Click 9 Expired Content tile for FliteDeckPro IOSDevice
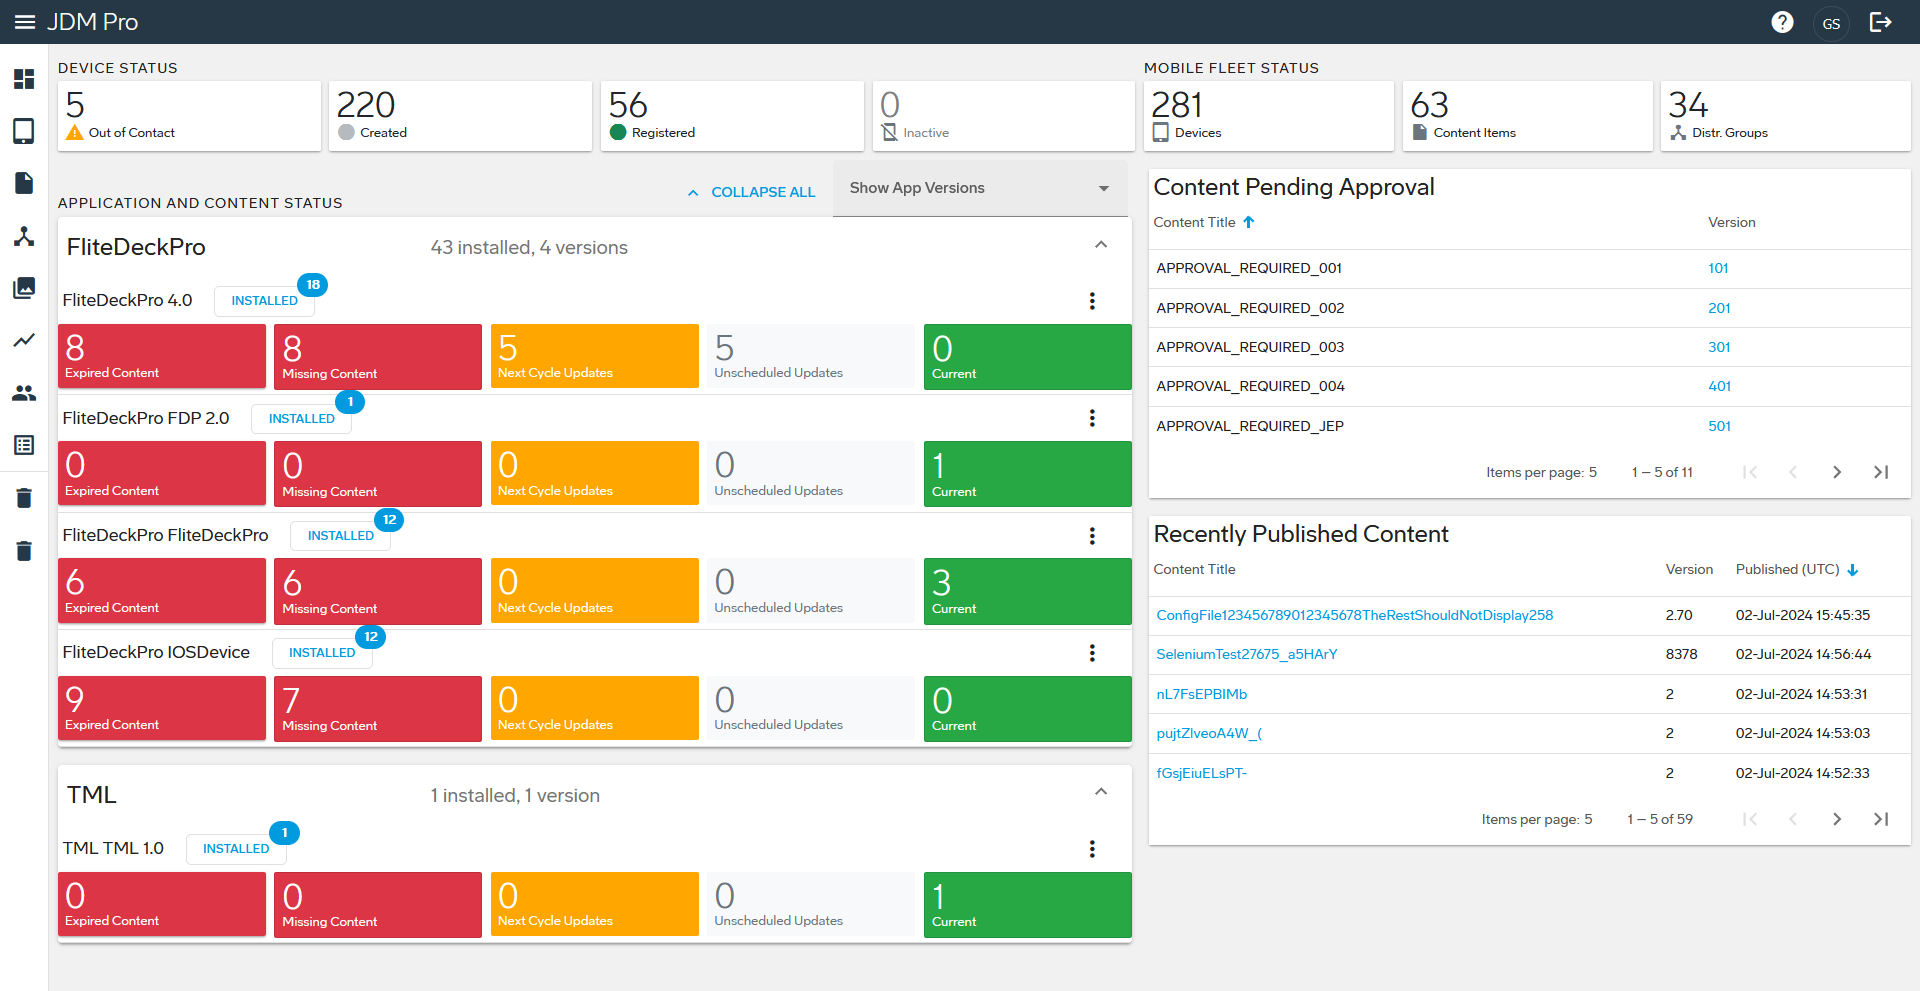 (x=162, y=708)
